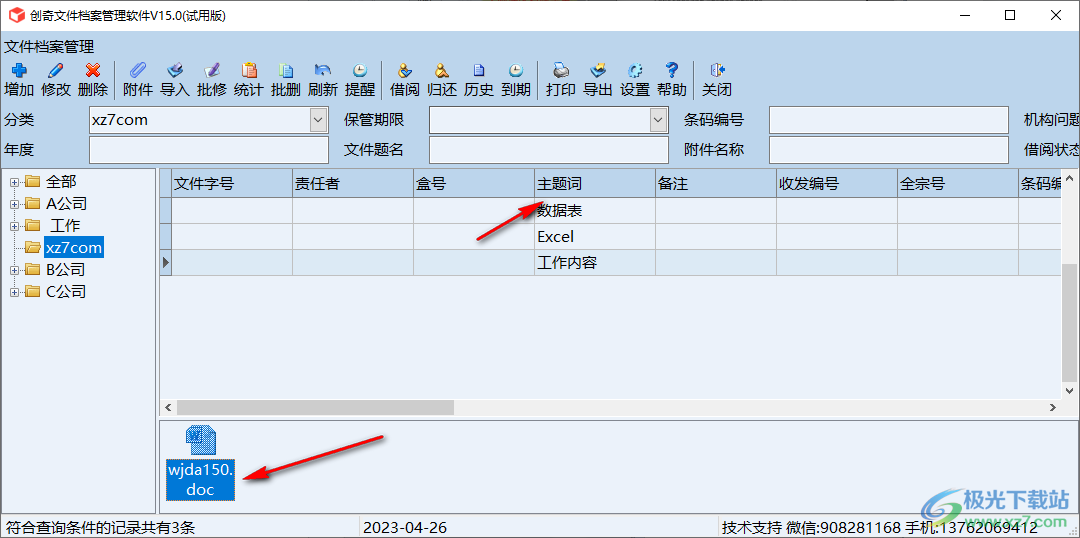Click the horizontal scrollbar thumb under the table
Screen dimensions: 1080x538
tap(315, 407)
